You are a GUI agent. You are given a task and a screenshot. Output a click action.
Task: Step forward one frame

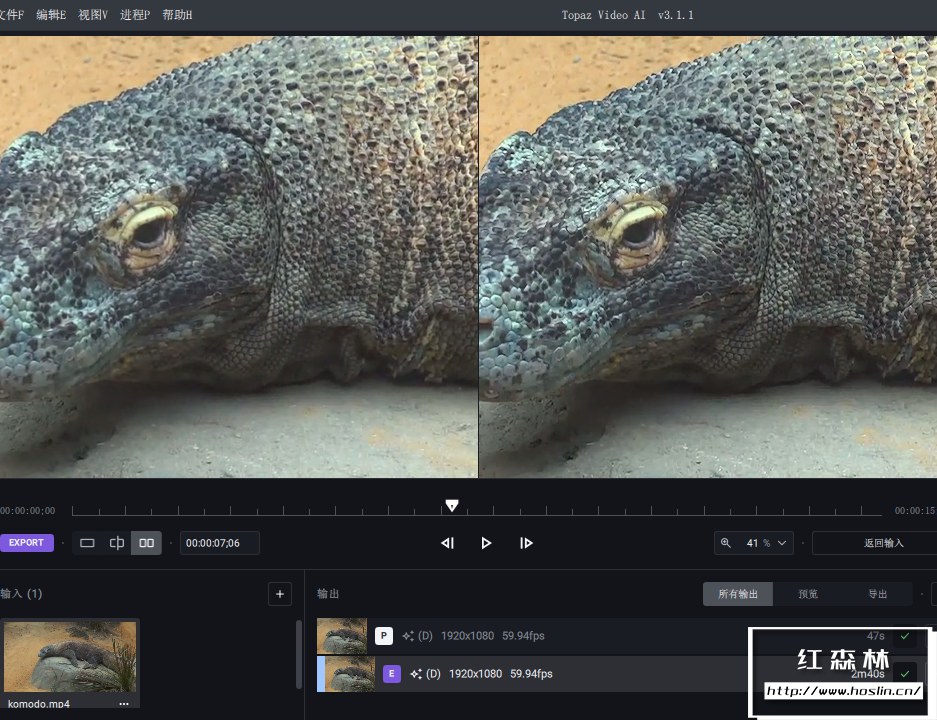pyautogui.click(x=526, y=543)
